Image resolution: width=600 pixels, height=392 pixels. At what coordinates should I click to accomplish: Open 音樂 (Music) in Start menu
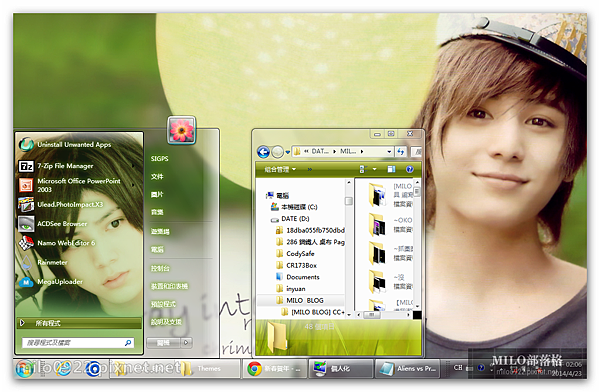(157, 212)
